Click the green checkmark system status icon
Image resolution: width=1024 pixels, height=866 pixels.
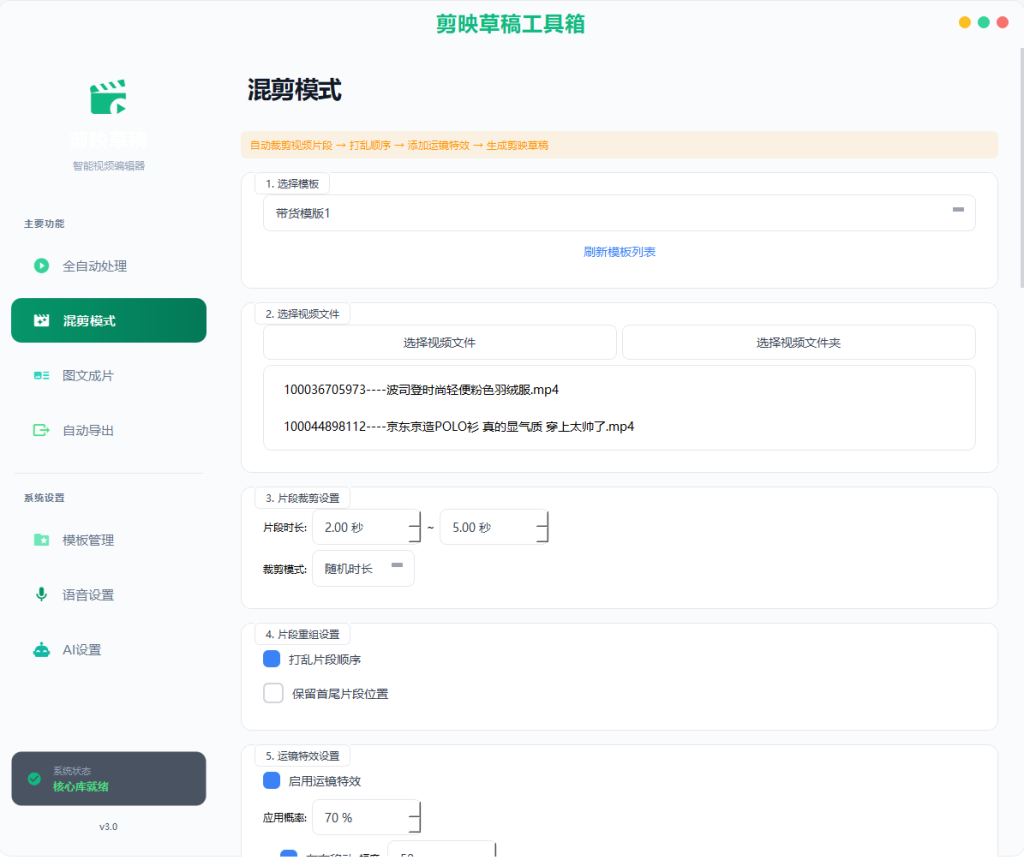click(34, 778)
